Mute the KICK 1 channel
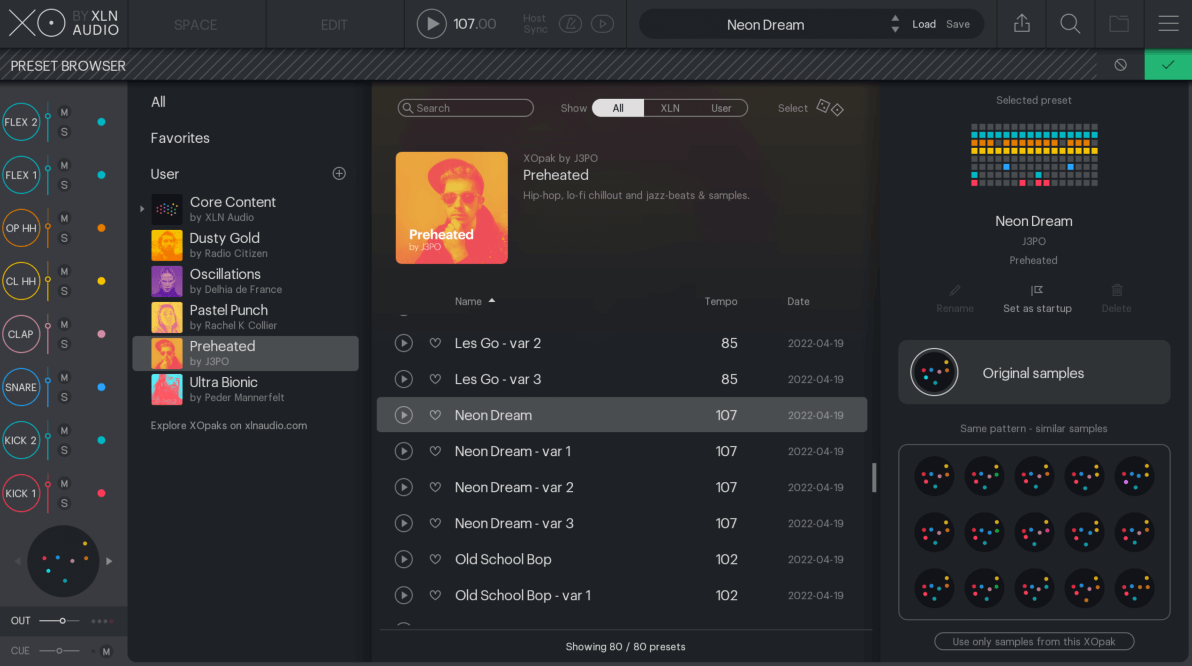Image resolution: width=1192 pixels, height=666 pixels. tap(64, 483)
